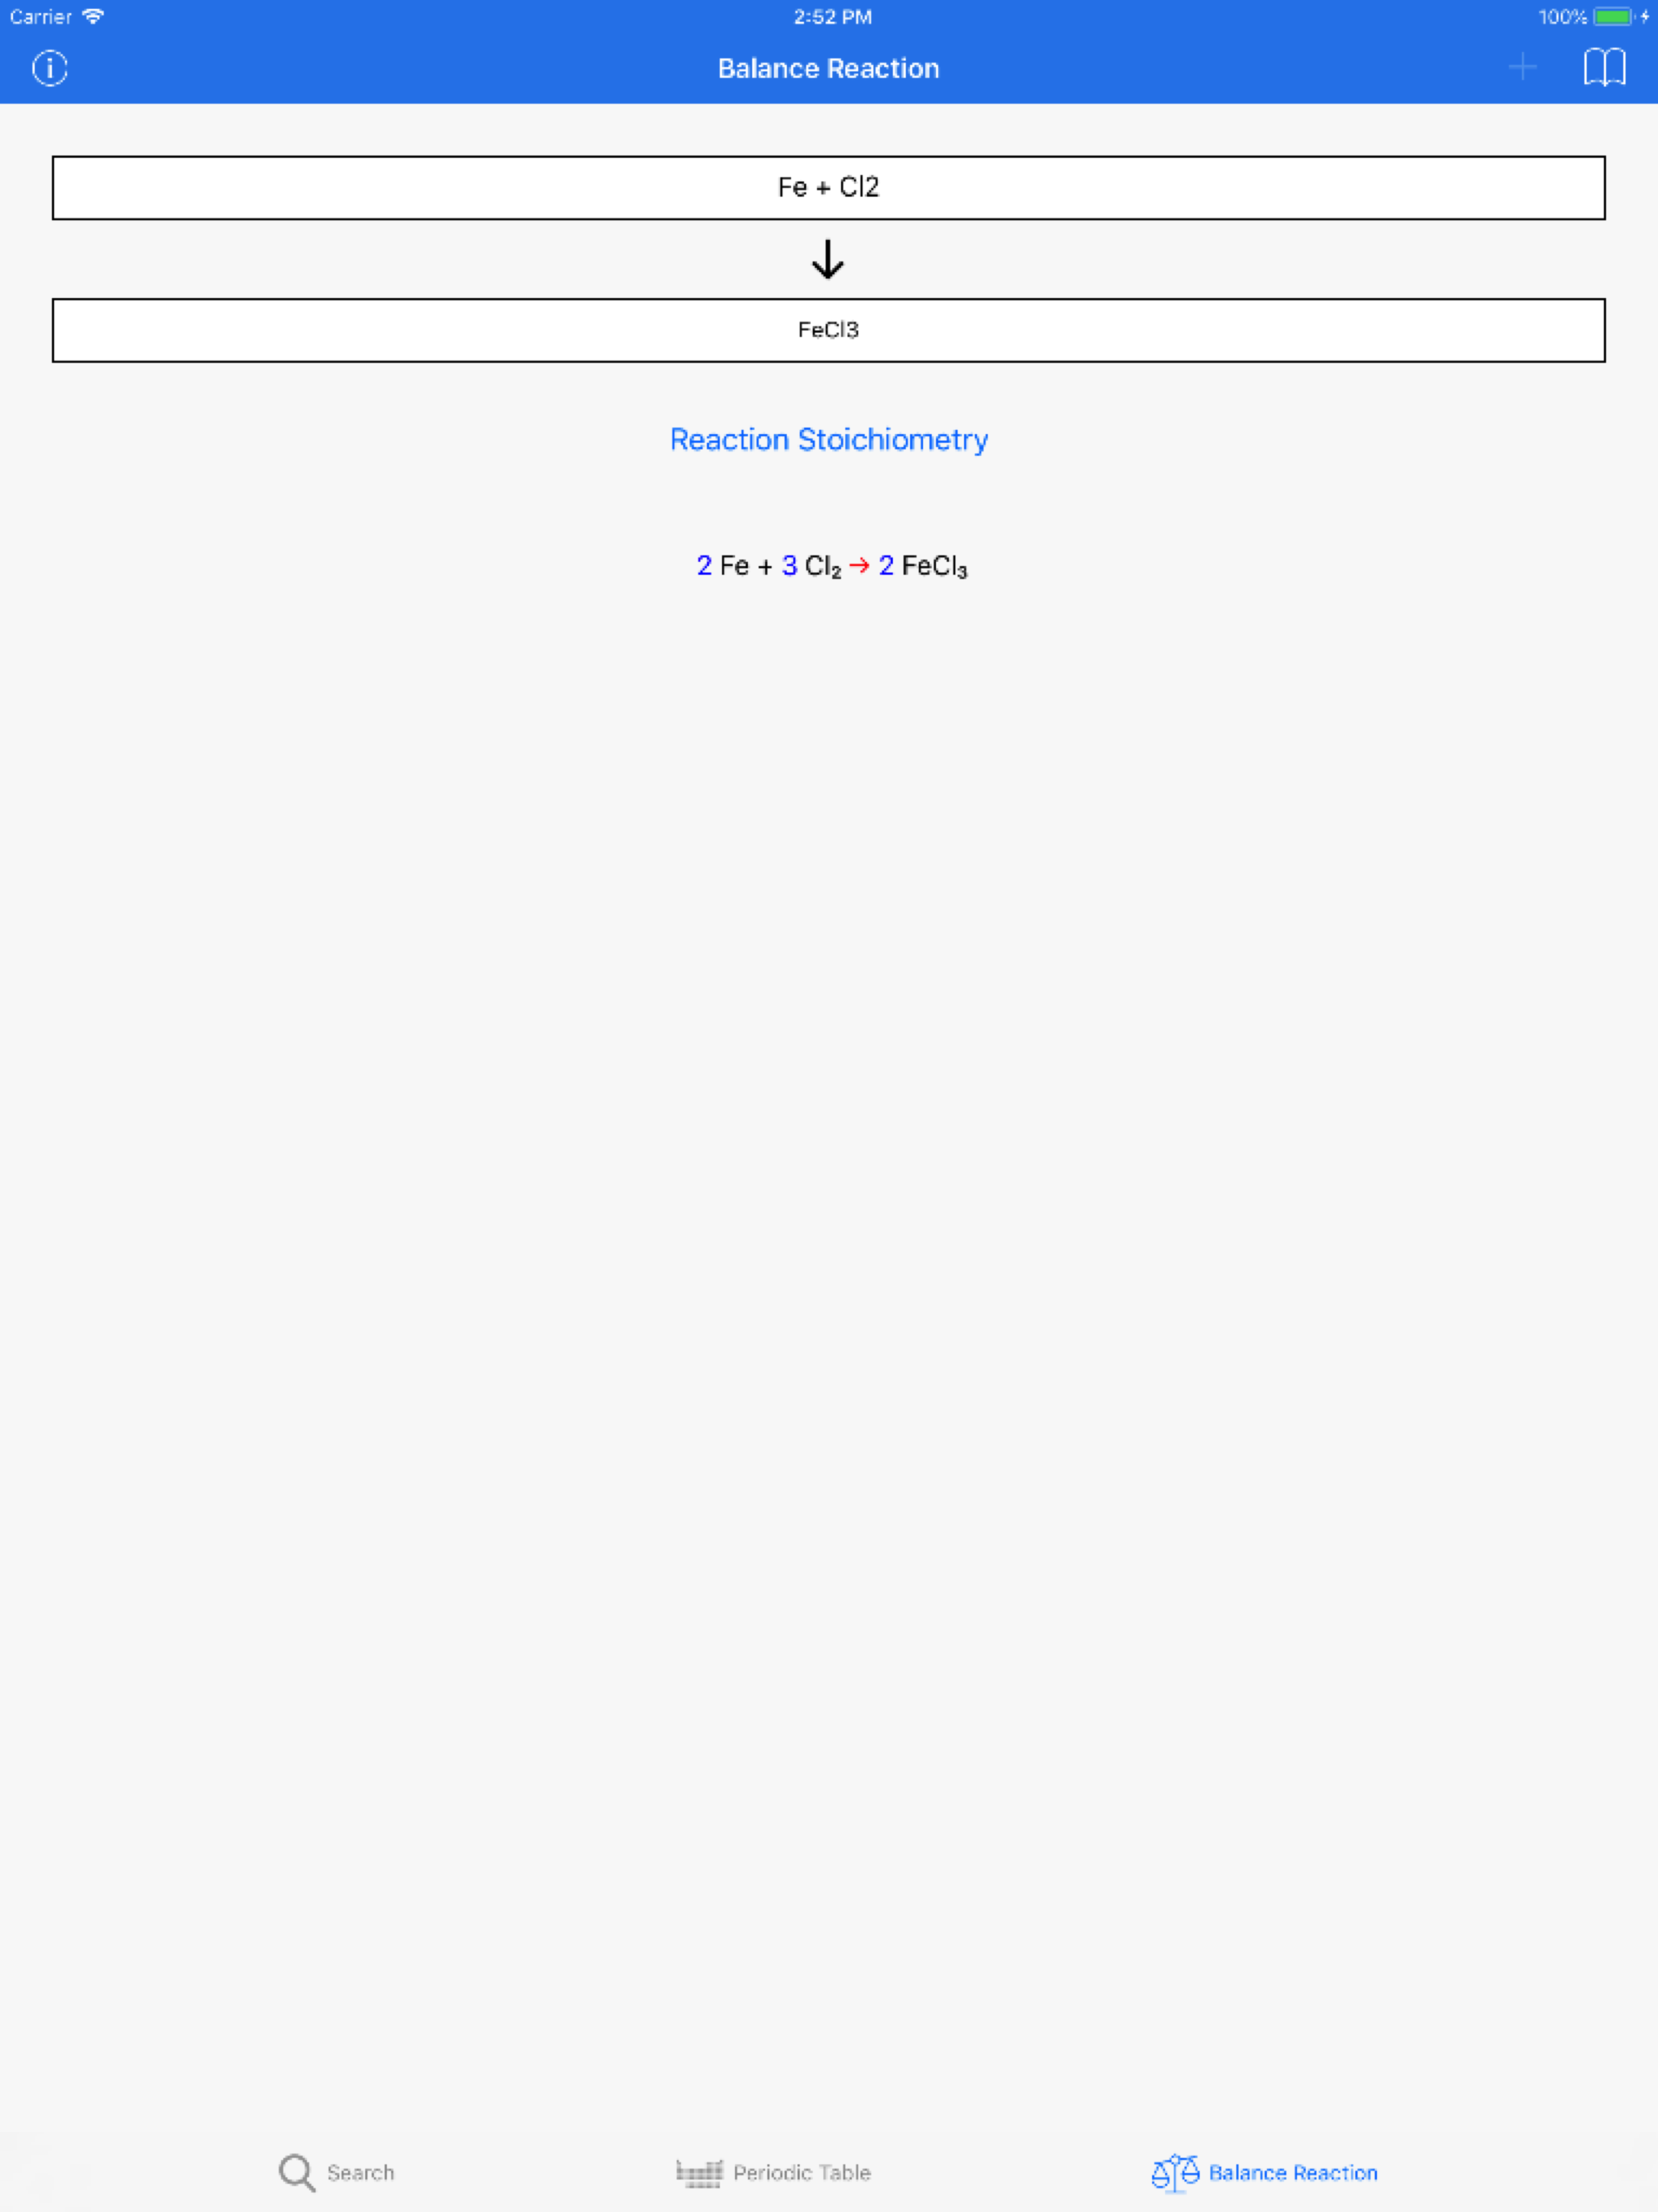The image size is (1658, 2212).
Task: Open the book library icon
Action: 1604,67
